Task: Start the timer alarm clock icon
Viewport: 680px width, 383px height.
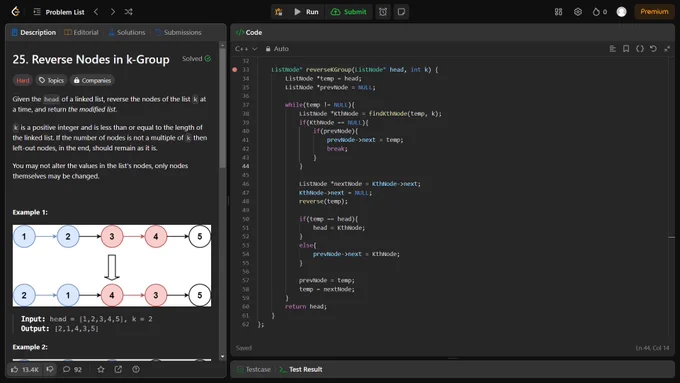Action: (383, 12)
